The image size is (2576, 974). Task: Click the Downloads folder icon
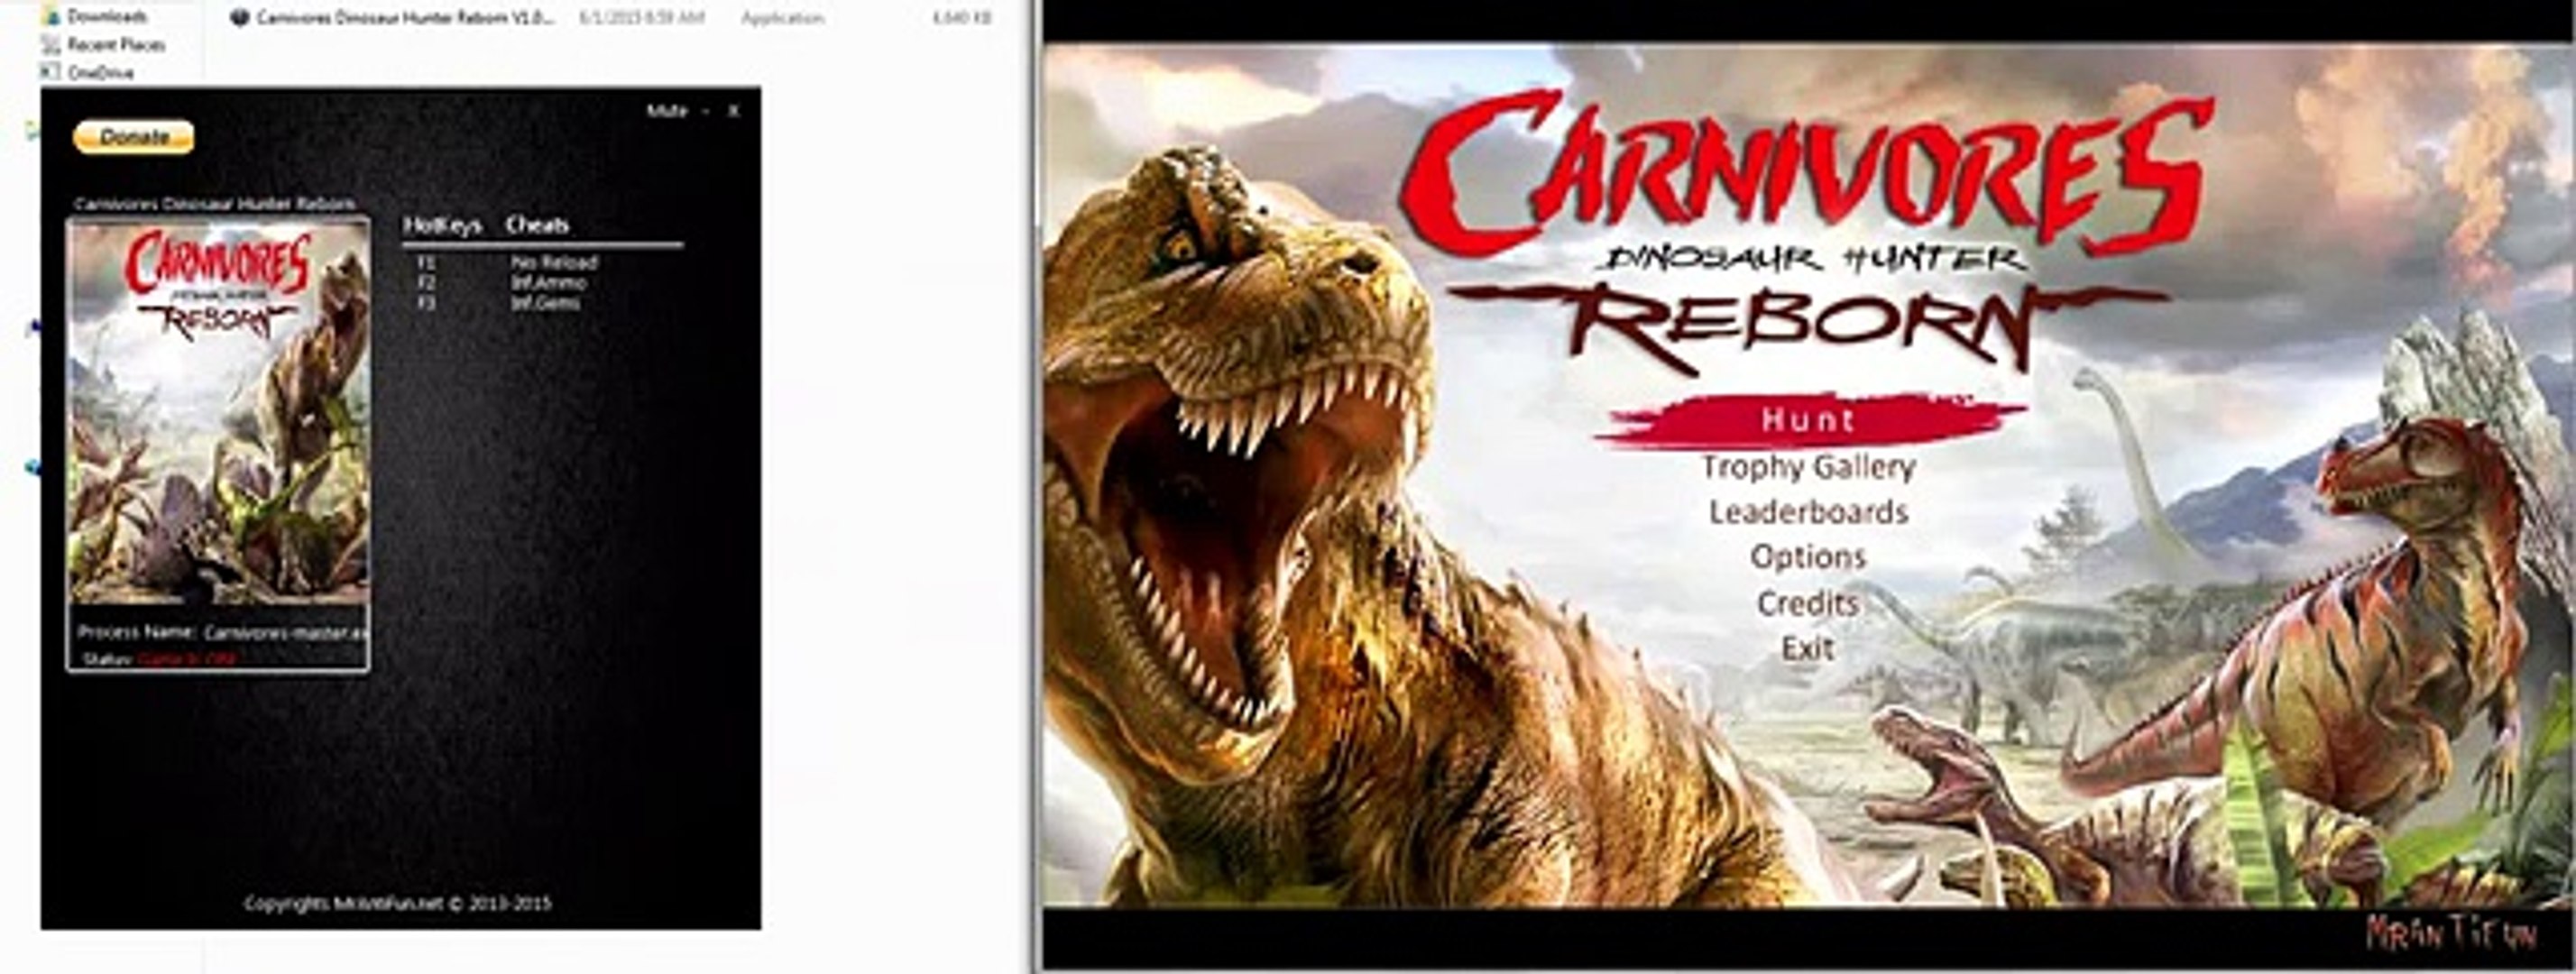pos(51,16)
